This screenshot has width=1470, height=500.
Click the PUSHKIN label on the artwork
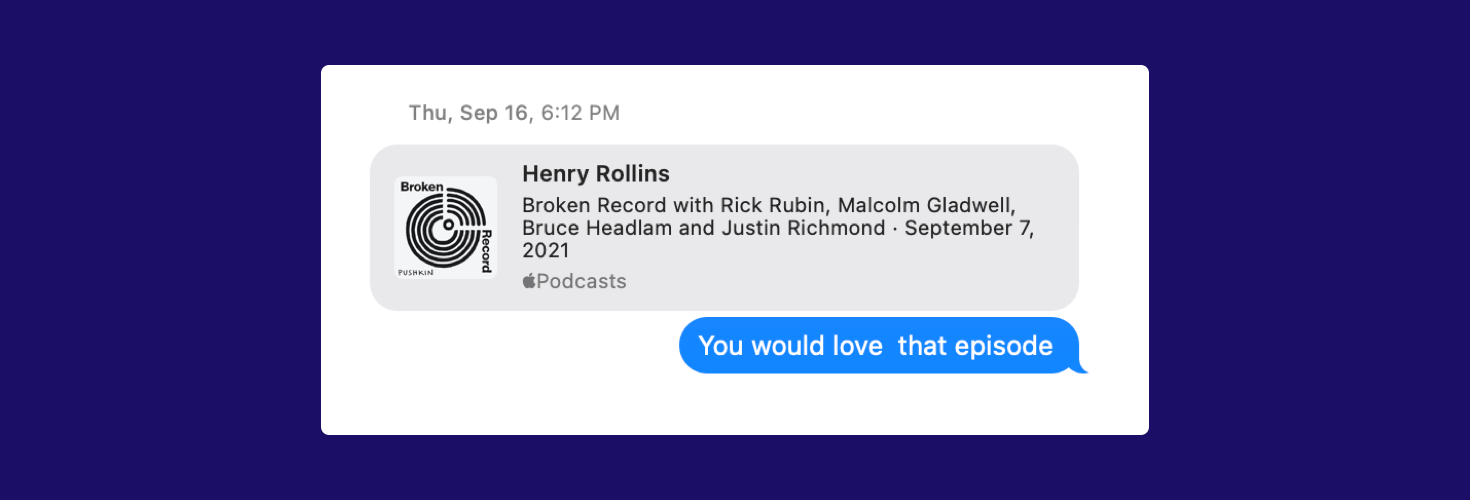pos(414,271)
